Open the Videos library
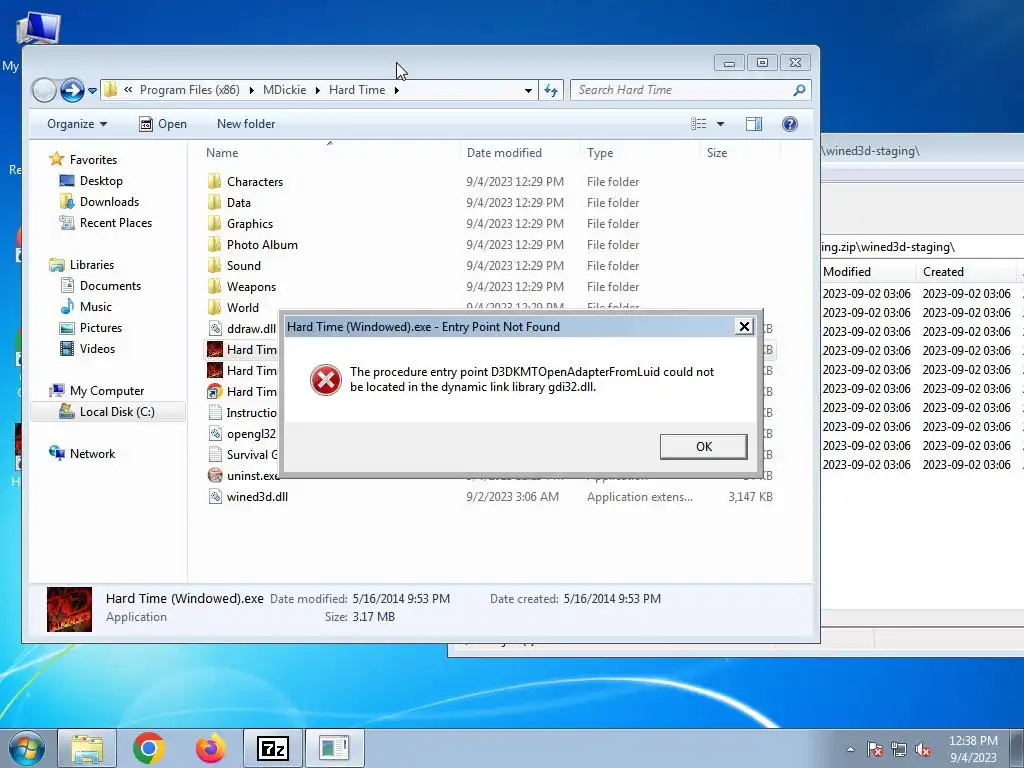Screen dimensions: 1024x768 click(97, 348)
